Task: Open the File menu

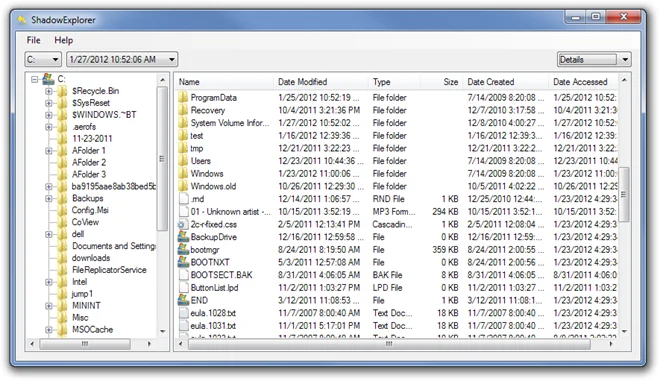Action: tap(33, 40)
